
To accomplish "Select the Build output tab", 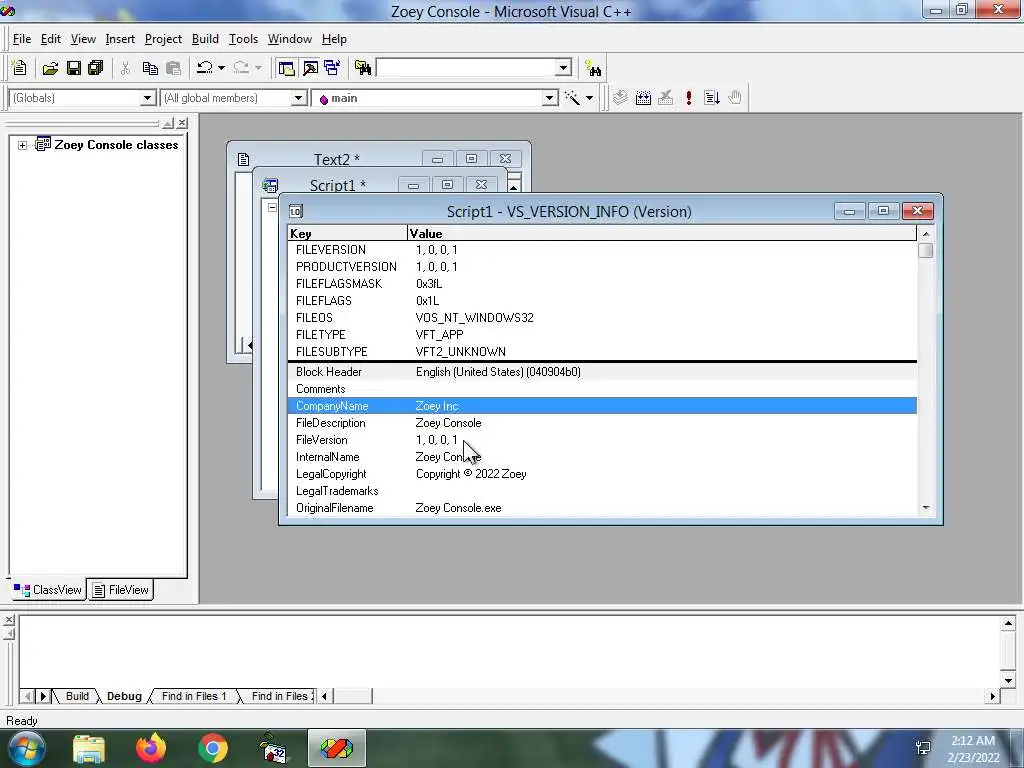I will point(76,696).
